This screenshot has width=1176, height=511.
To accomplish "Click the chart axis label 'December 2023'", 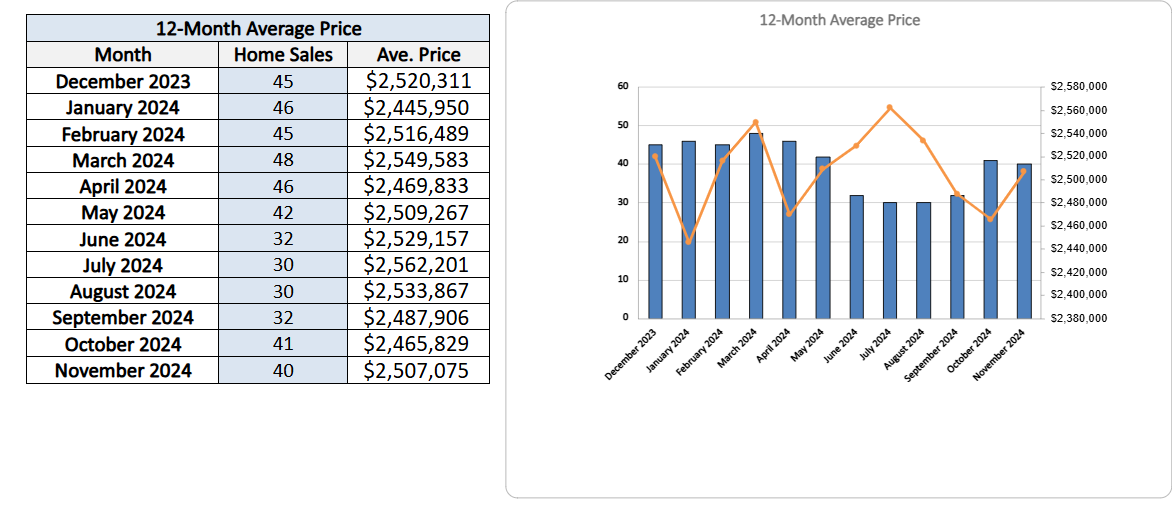I will (632, 355).
